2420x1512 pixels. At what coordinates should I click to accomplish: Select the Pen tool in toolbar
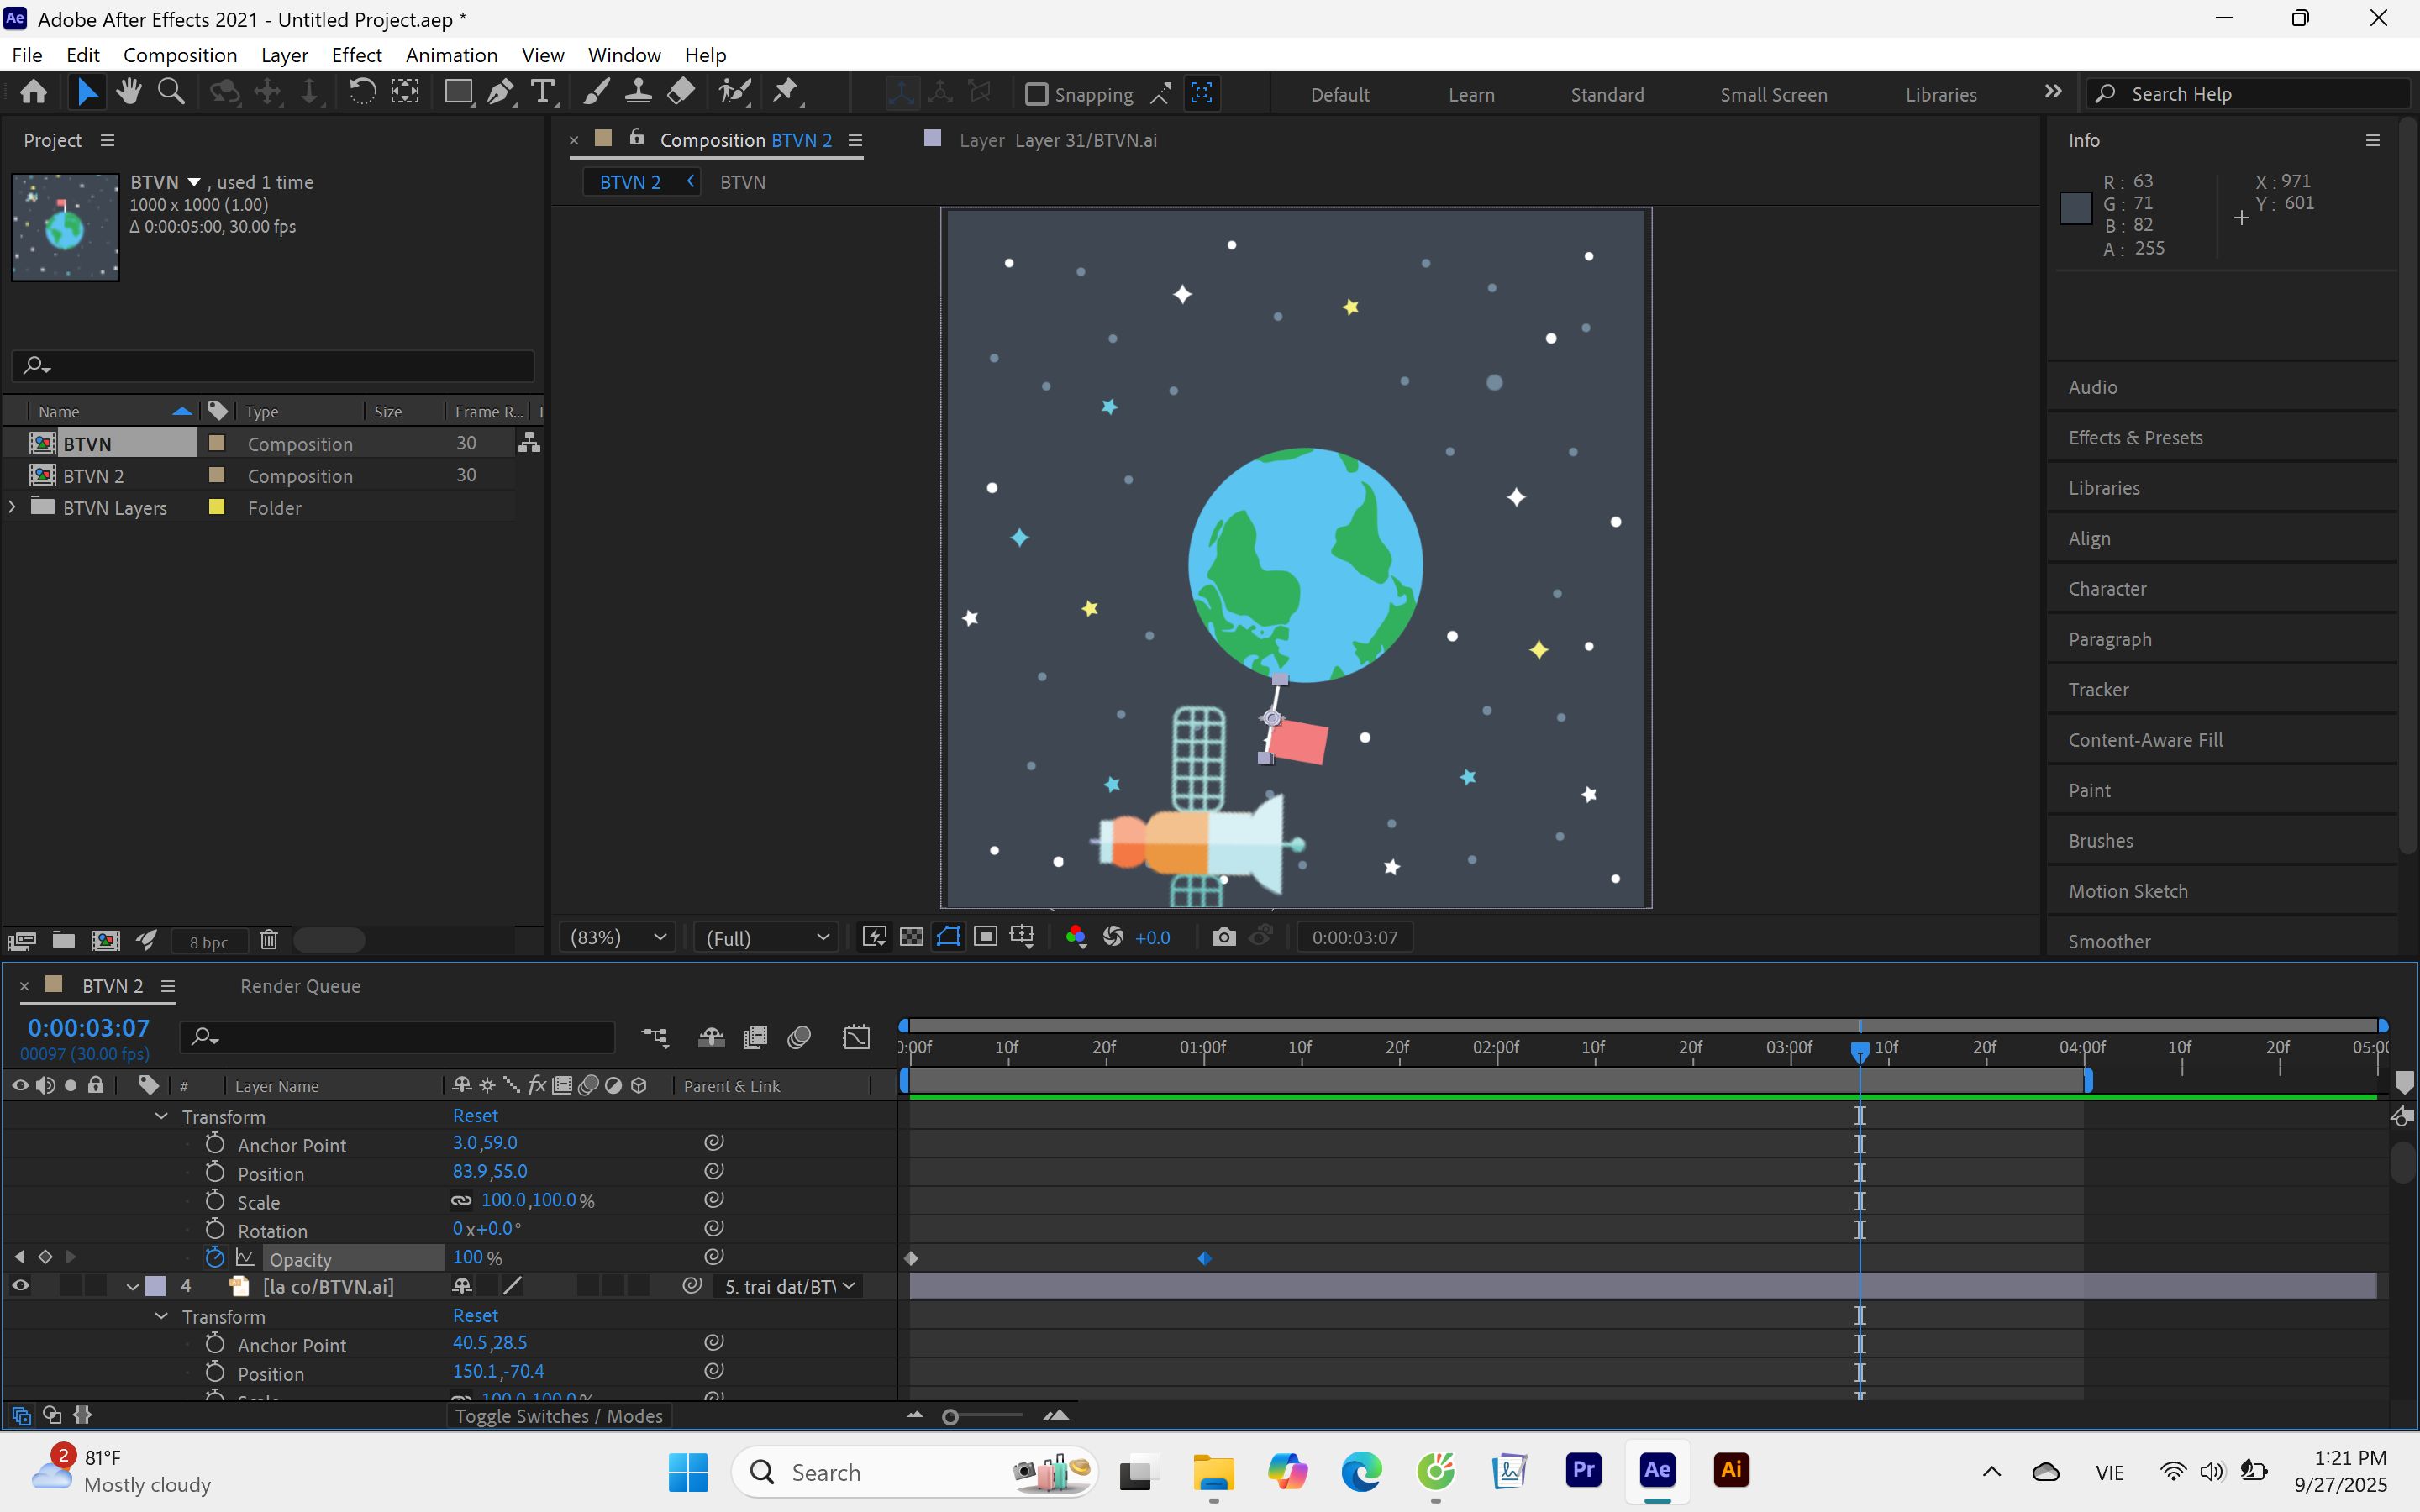(500, 93)
